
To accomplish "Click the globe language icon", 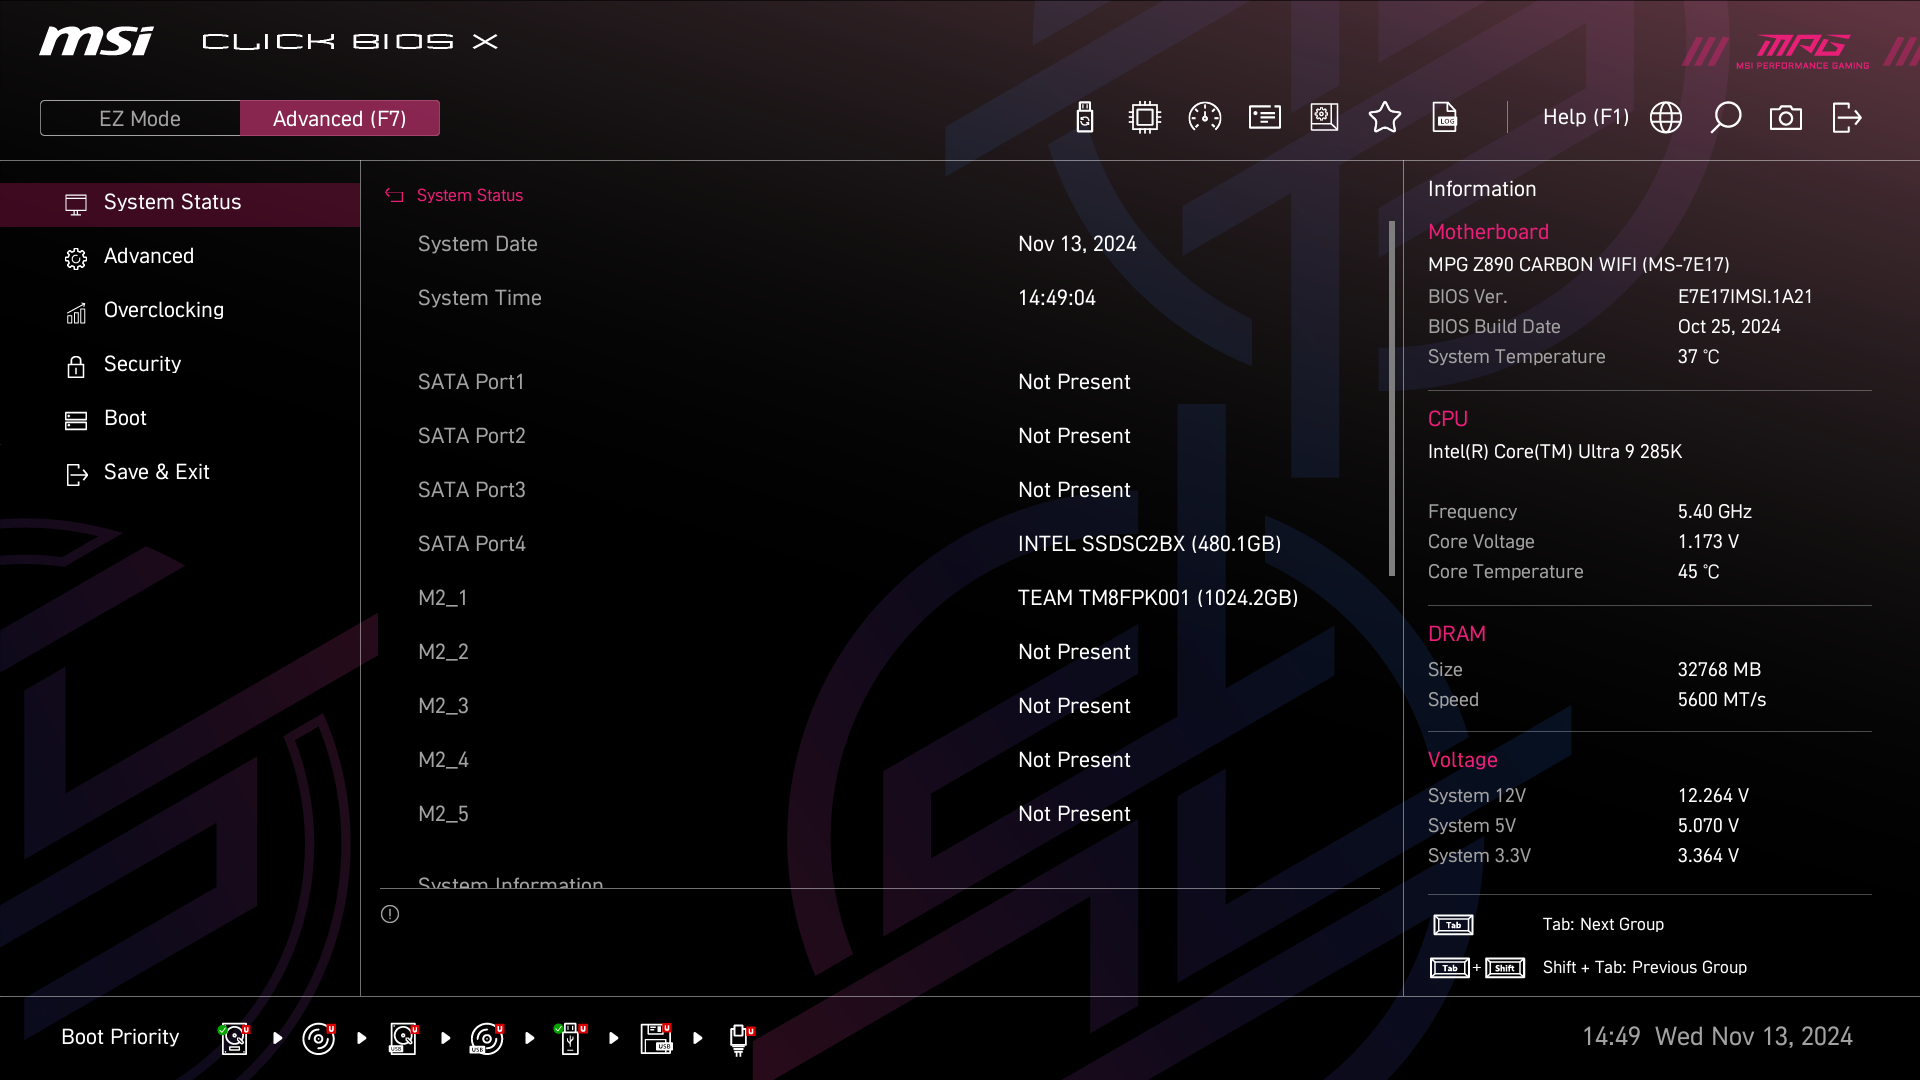I will point(1665,118).
